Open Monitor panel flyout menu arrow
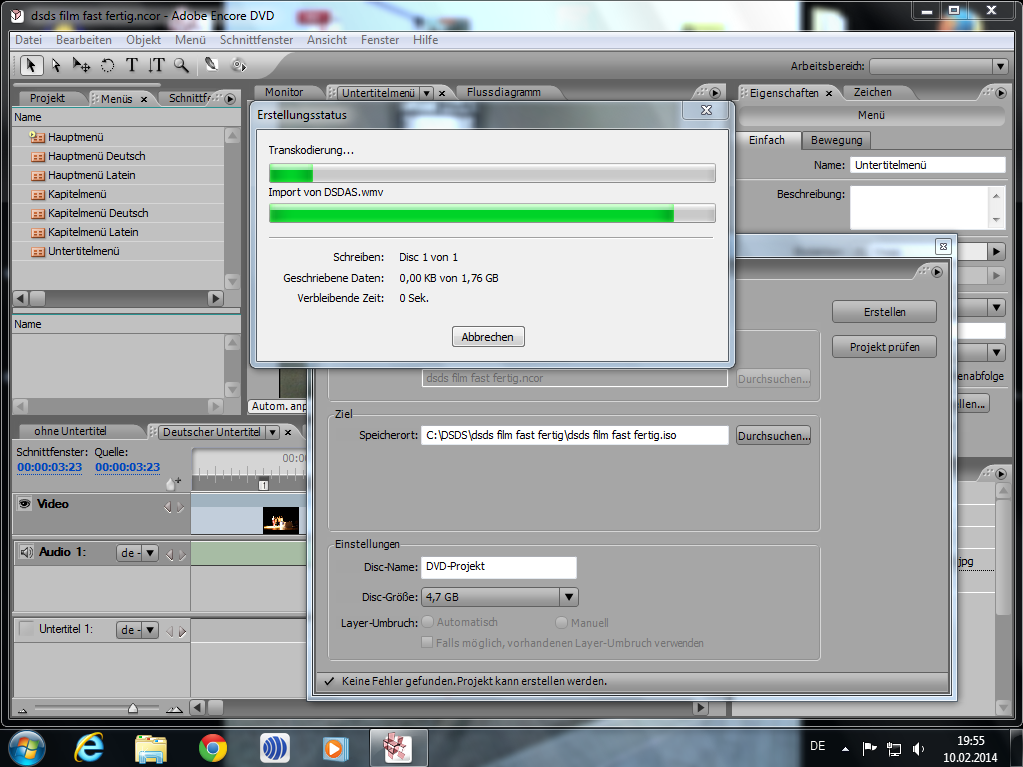This screenshot has width=1023, height=767. coord(714,93)
